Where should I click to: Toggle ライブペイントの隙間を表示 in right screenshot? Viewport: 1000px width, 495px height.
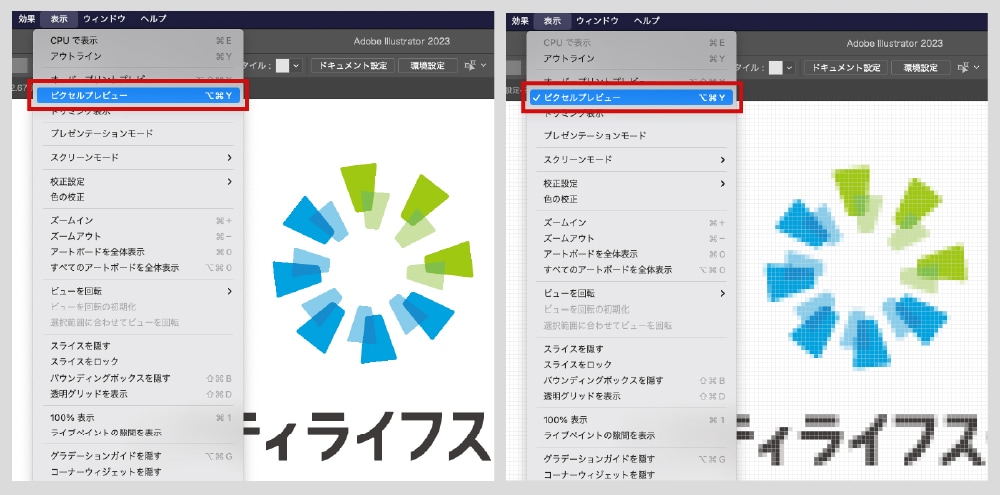631,436
